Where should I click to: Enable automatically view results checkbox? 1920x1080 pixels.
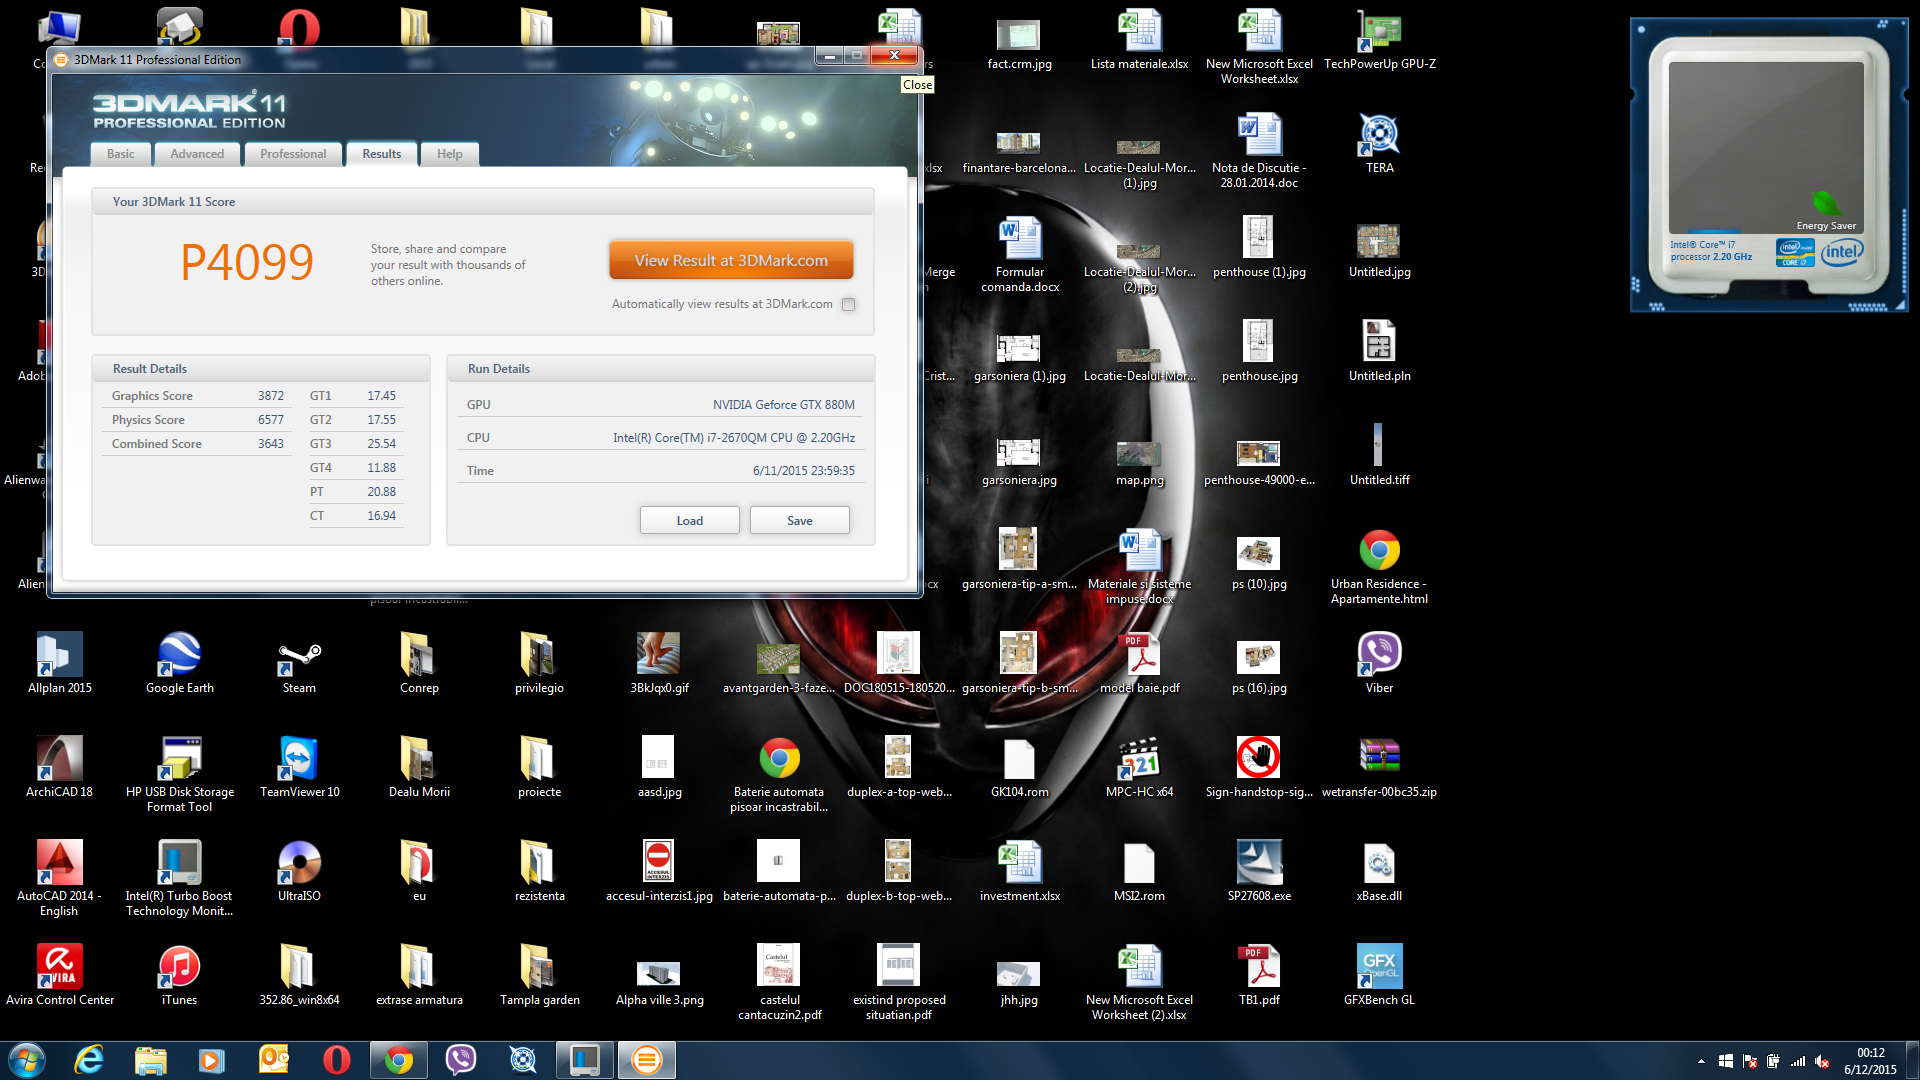click(849, 304)
